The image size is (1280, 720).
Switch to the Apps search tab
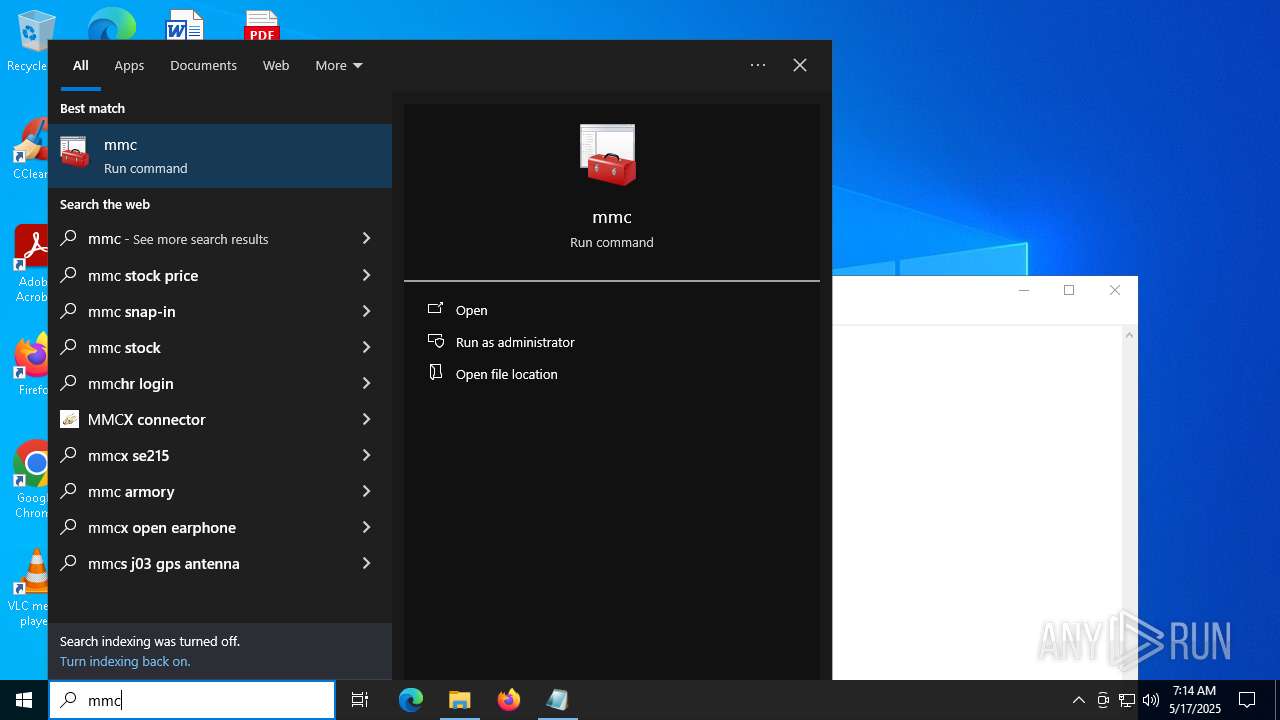[x=129, y=65]
